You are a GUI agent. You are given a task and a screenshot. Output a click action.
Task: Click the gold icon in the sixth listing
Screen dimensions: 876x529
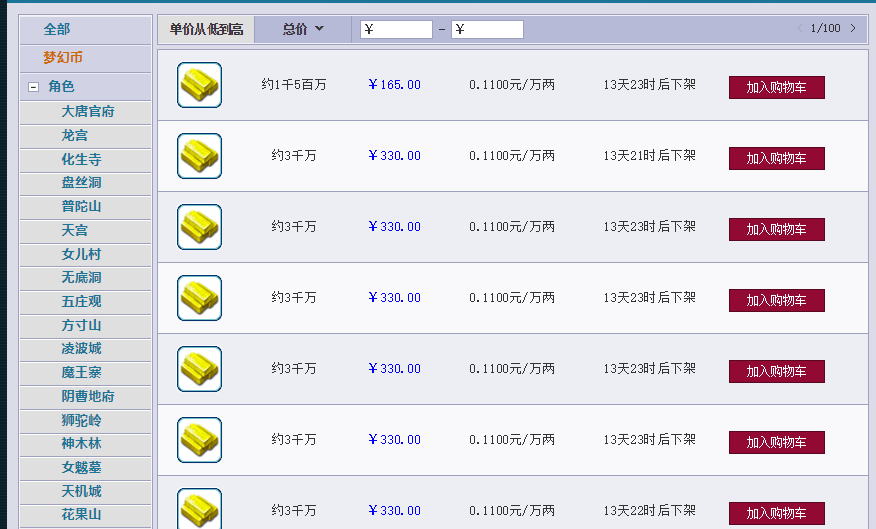tap(199, 440)
